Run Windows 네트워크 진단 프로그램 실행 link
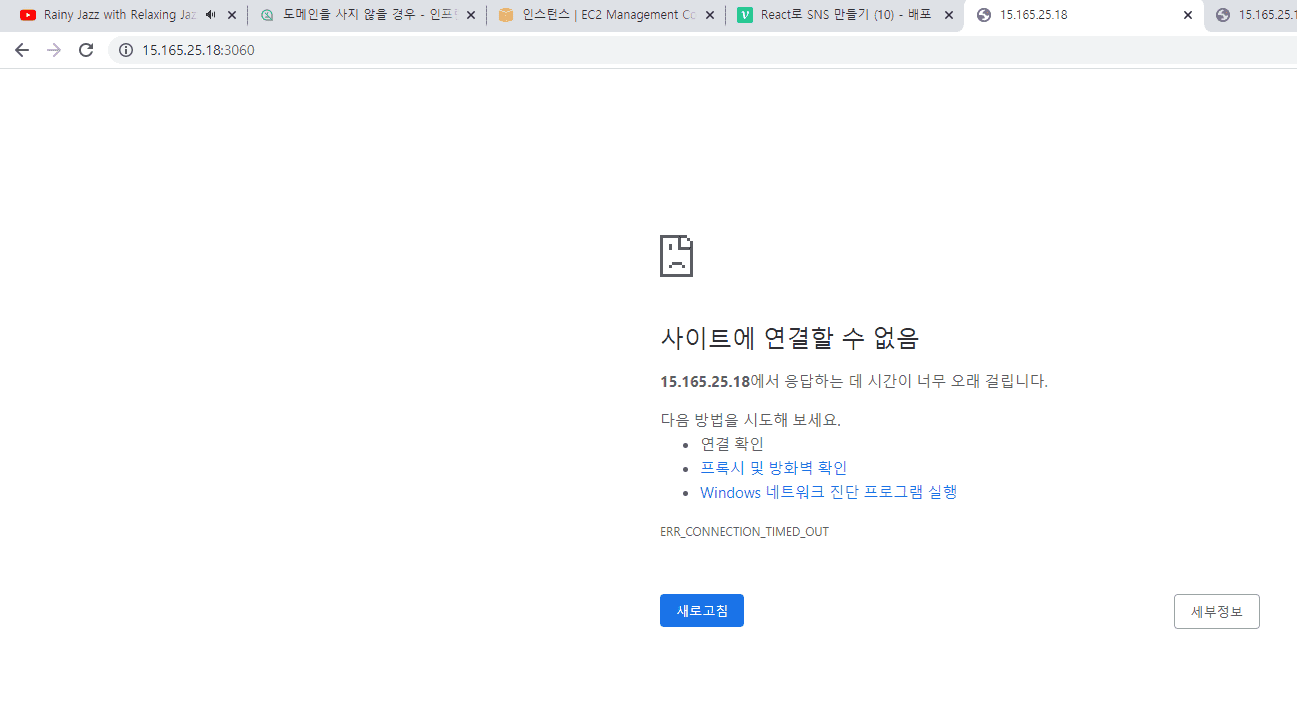The height and width of the screenshot is (710, 1297). (828, 492)
